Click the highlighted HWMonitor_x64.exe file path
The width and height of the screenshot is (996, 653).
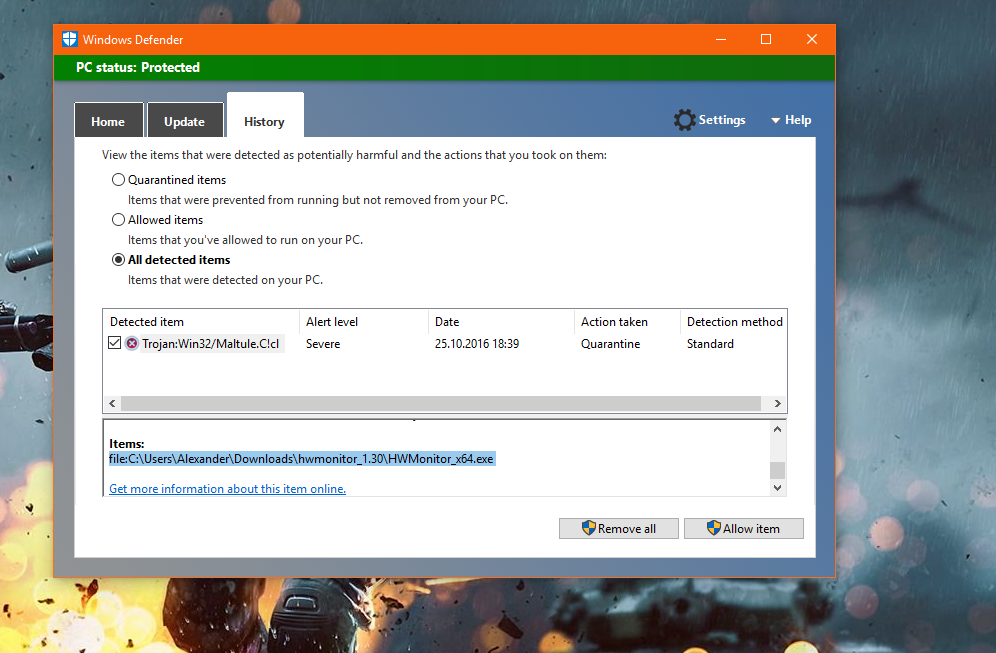[302, 459]
